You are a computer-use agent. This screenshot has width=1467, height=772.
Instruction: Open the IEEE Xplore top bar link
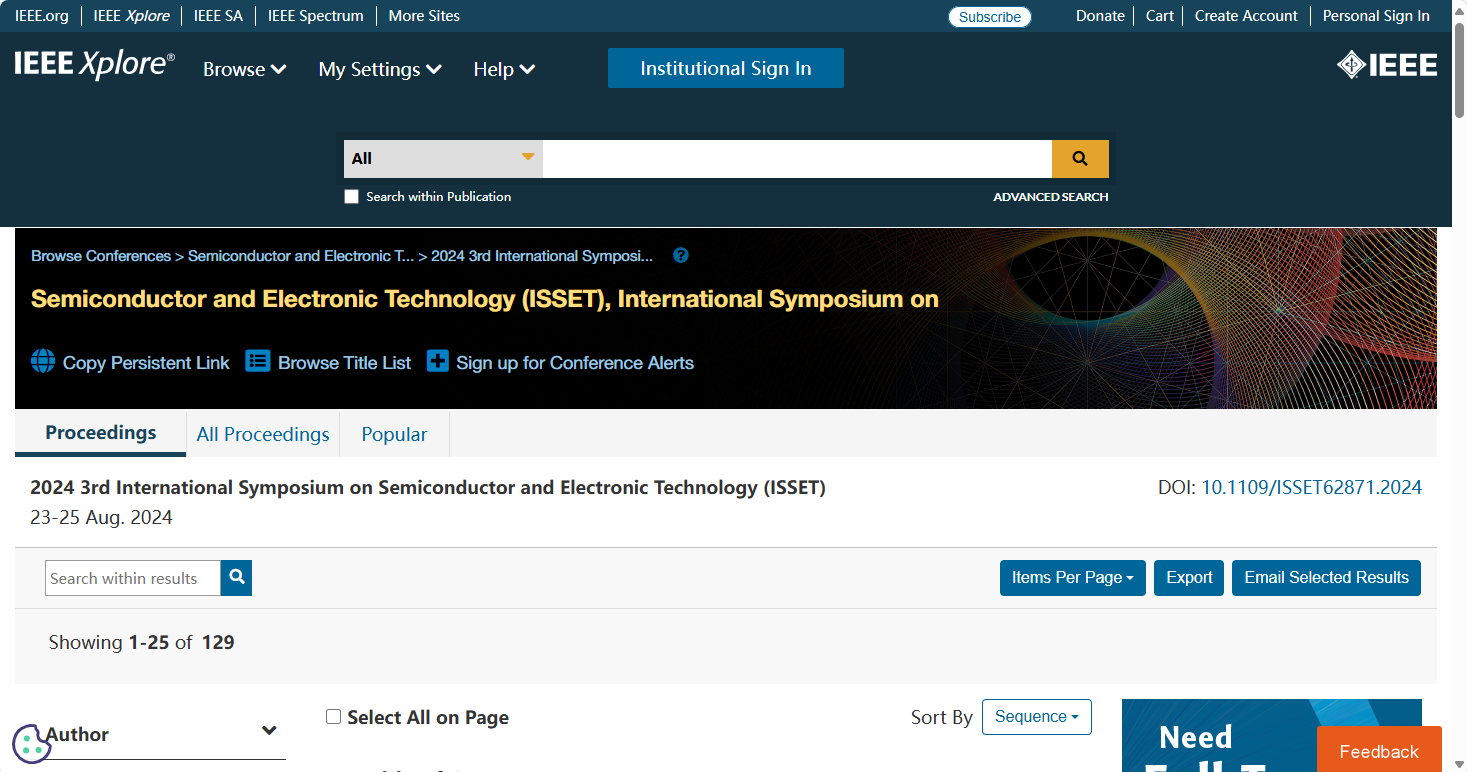(x=131, y=16)
